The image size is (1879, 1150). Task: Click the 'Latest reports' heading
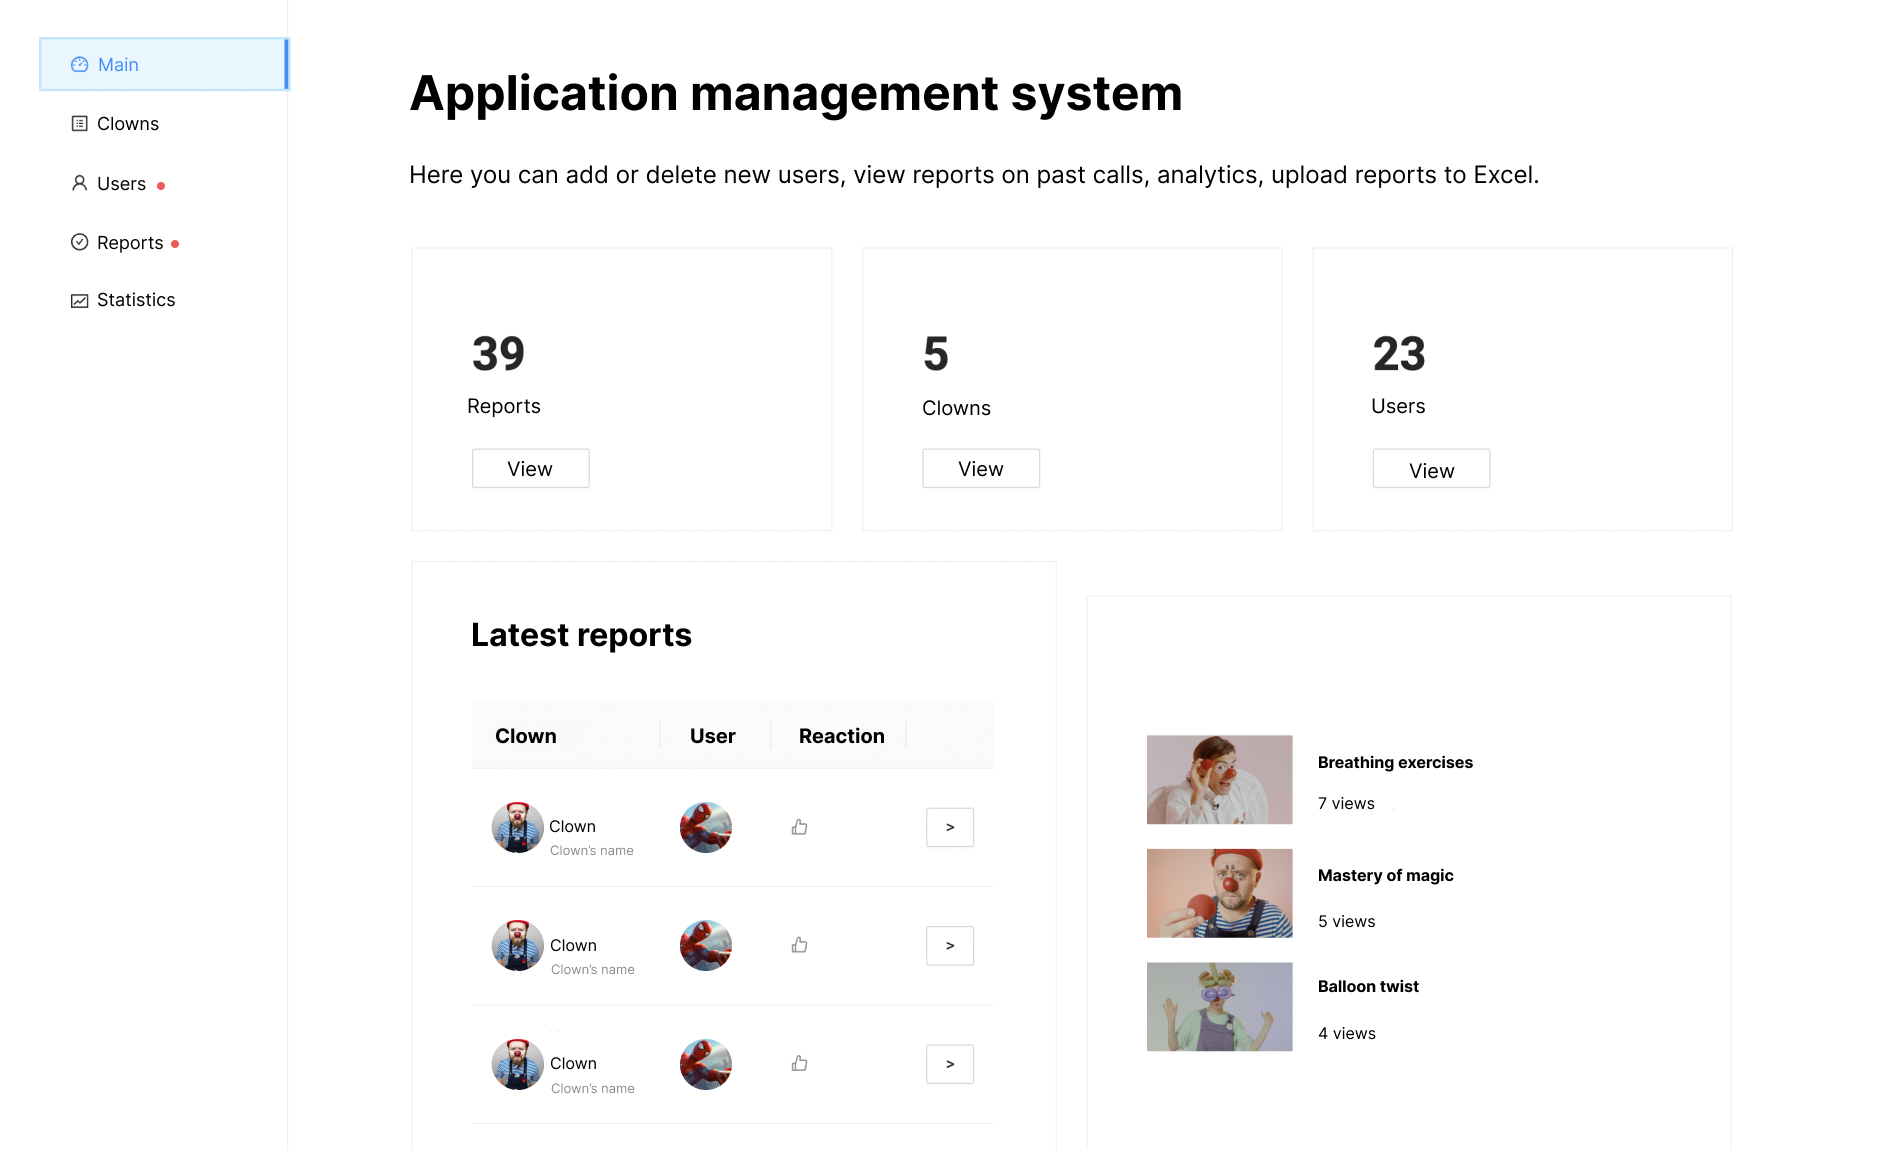[x=581, y=635]
